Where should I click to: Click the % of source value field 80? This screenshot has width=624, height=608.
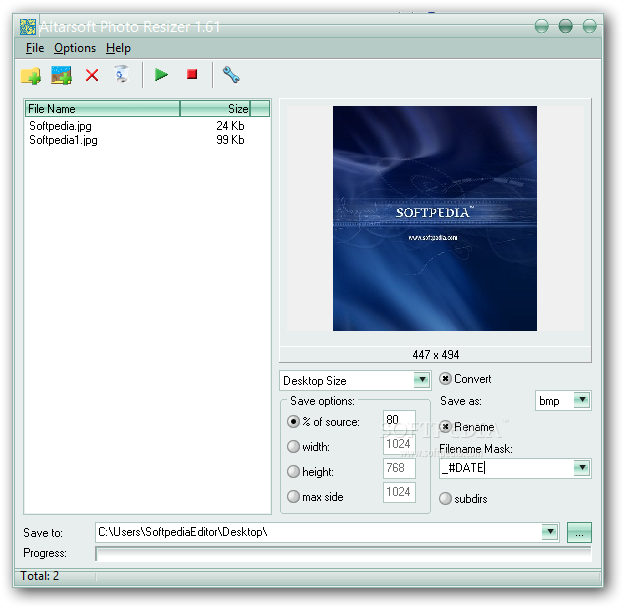(399, 420)
